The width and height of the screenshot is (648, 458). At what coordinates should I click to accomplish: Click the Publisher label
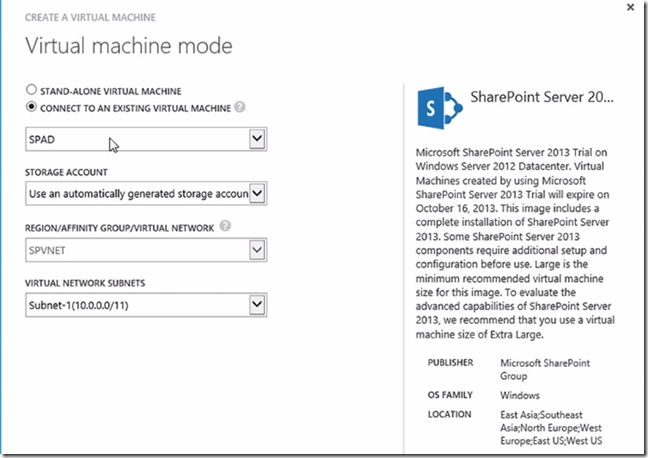[450, 363]
